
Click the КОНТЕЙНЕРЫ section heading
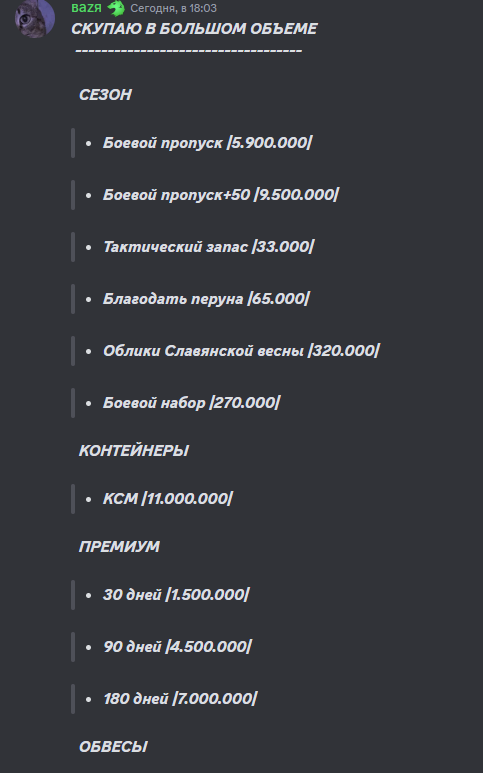pyautogui.click(x=134, y=451)
